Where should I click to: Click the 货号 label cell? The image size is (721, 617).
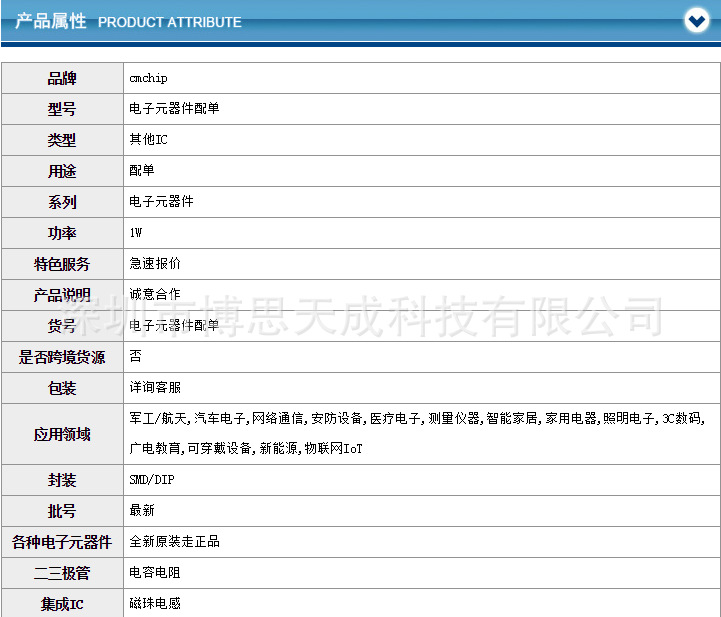62,326
